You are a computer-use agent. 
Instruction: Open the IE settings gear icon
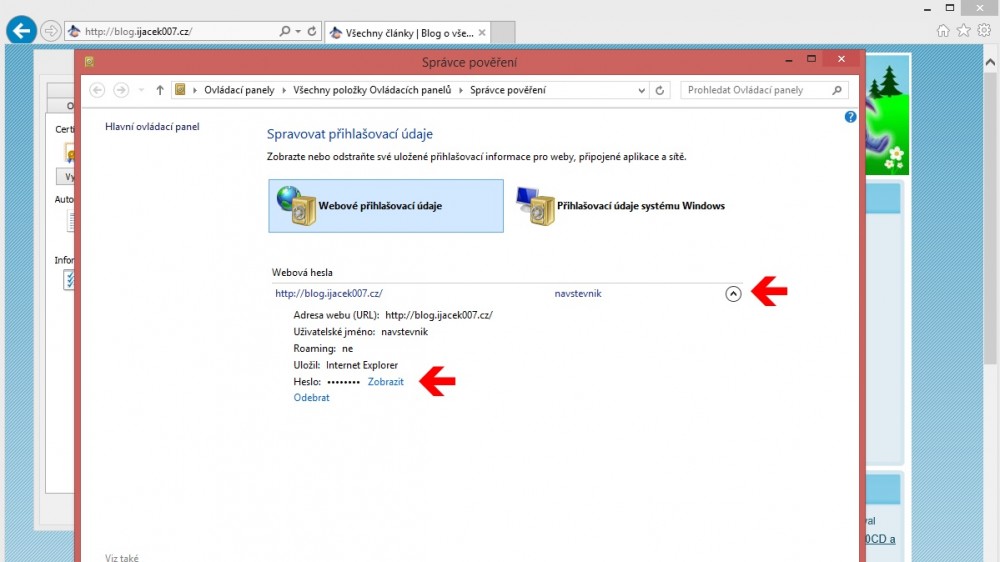click(983, 31)
